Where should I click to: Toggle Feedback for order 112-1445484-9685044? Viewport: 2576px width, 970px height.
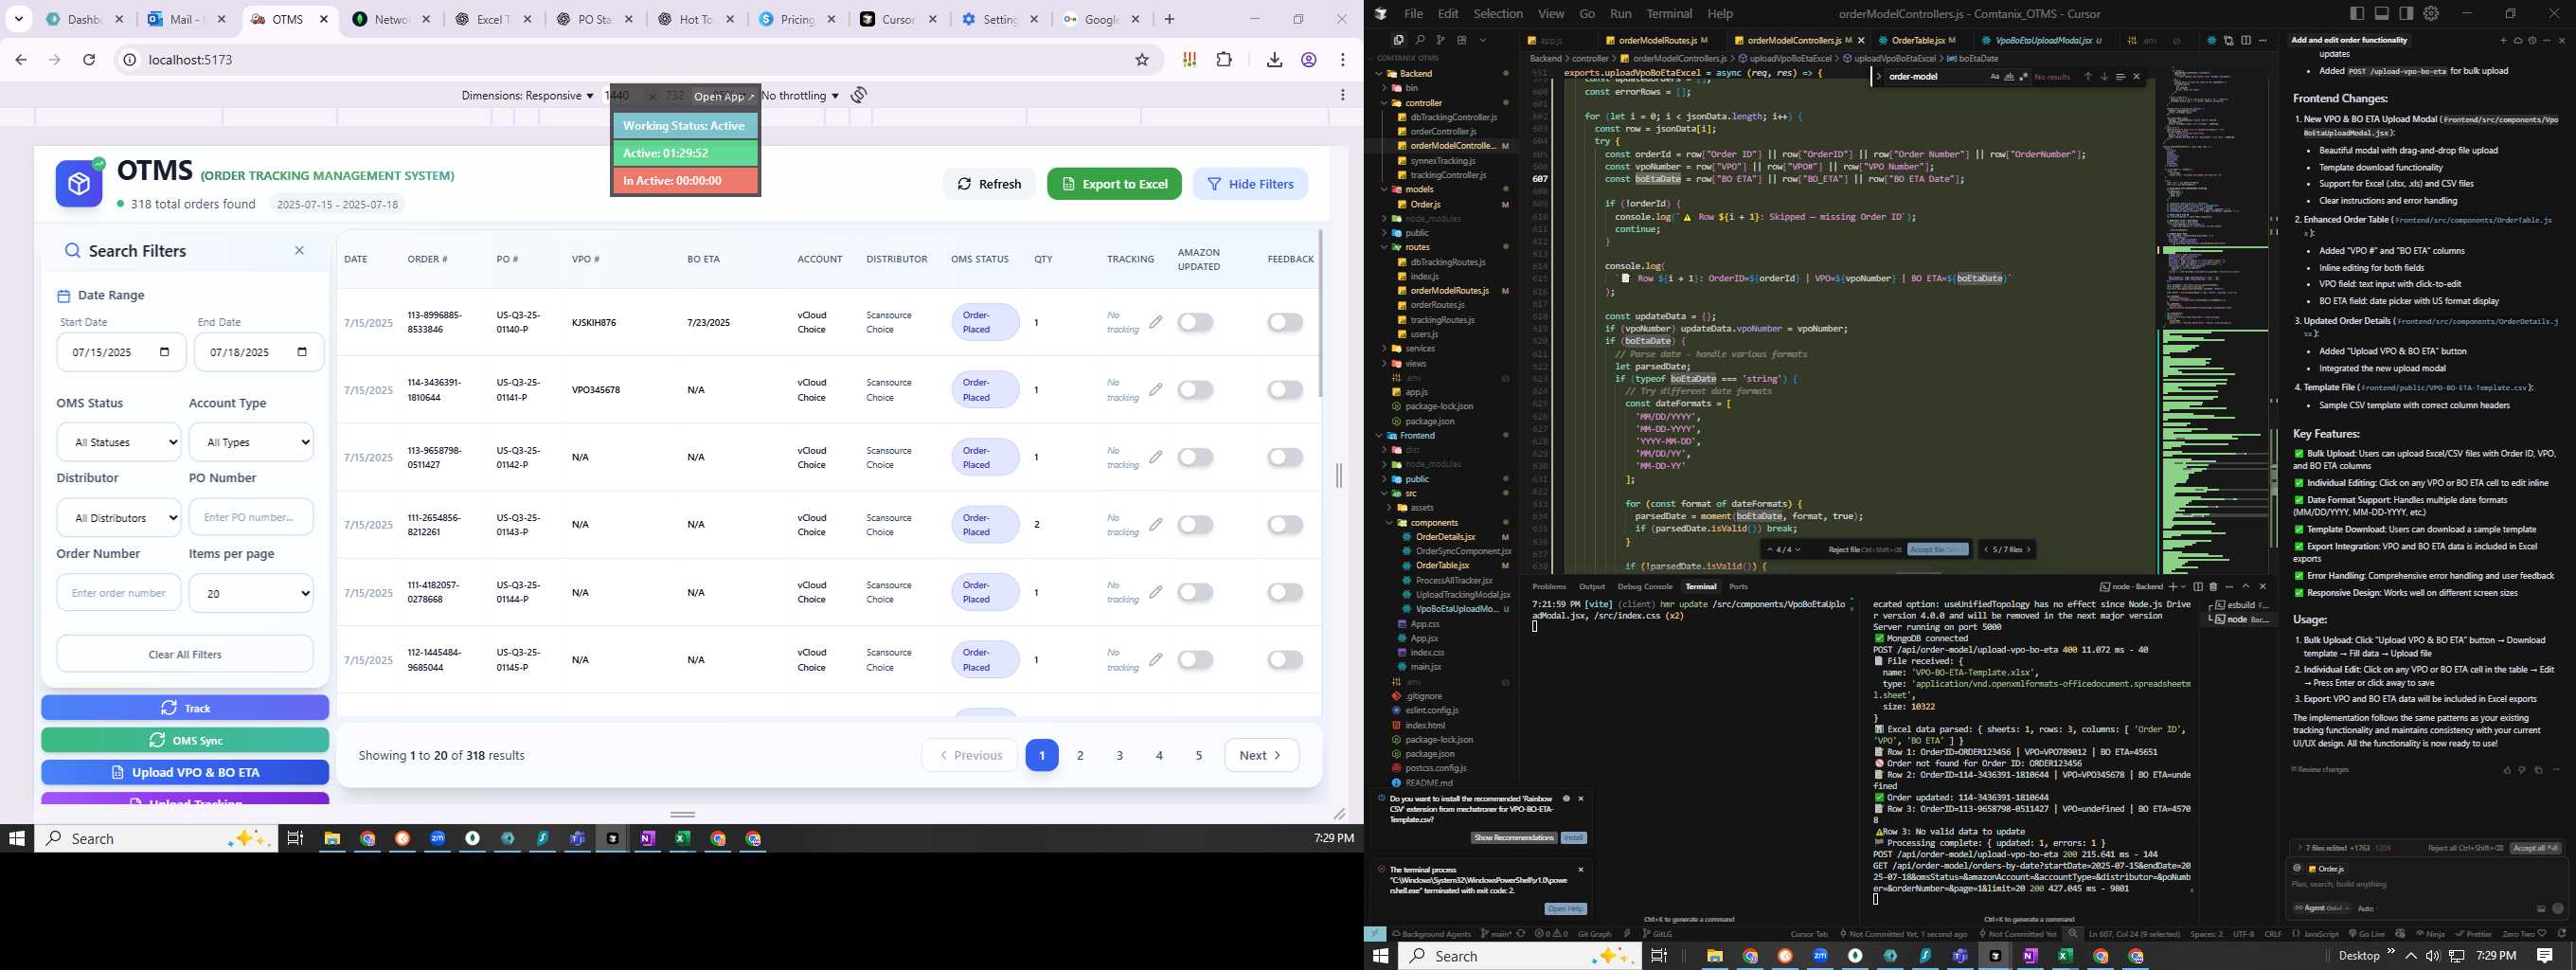click(x=1285, y=660)
